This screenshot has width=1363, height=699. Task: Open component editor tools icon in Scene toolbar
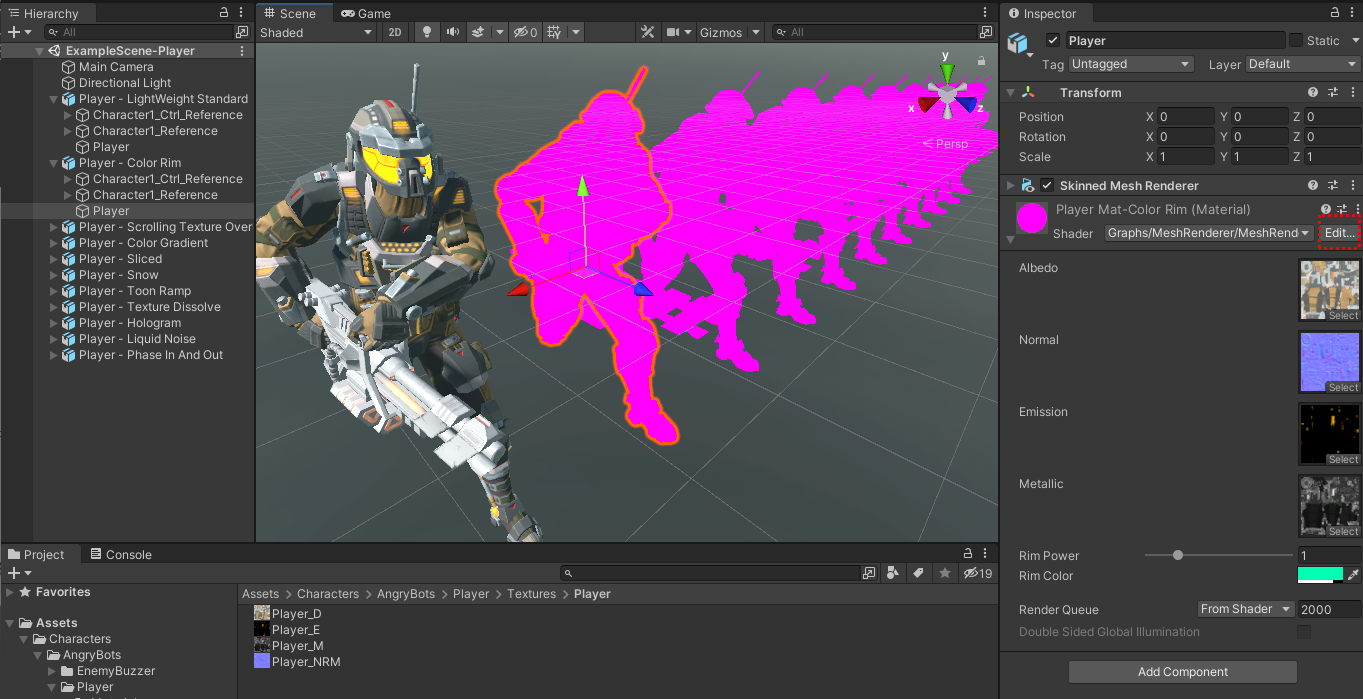648,32
